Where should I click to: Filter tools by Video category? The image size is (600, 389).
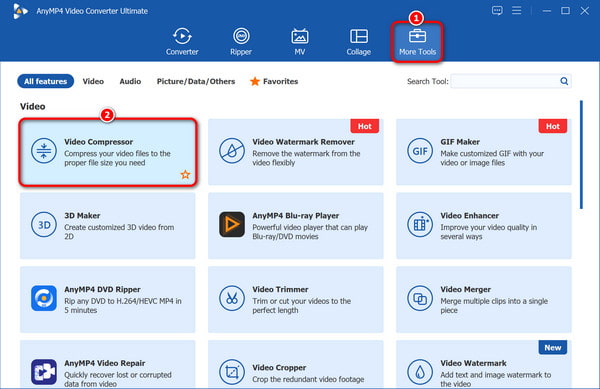pos(93,81)
